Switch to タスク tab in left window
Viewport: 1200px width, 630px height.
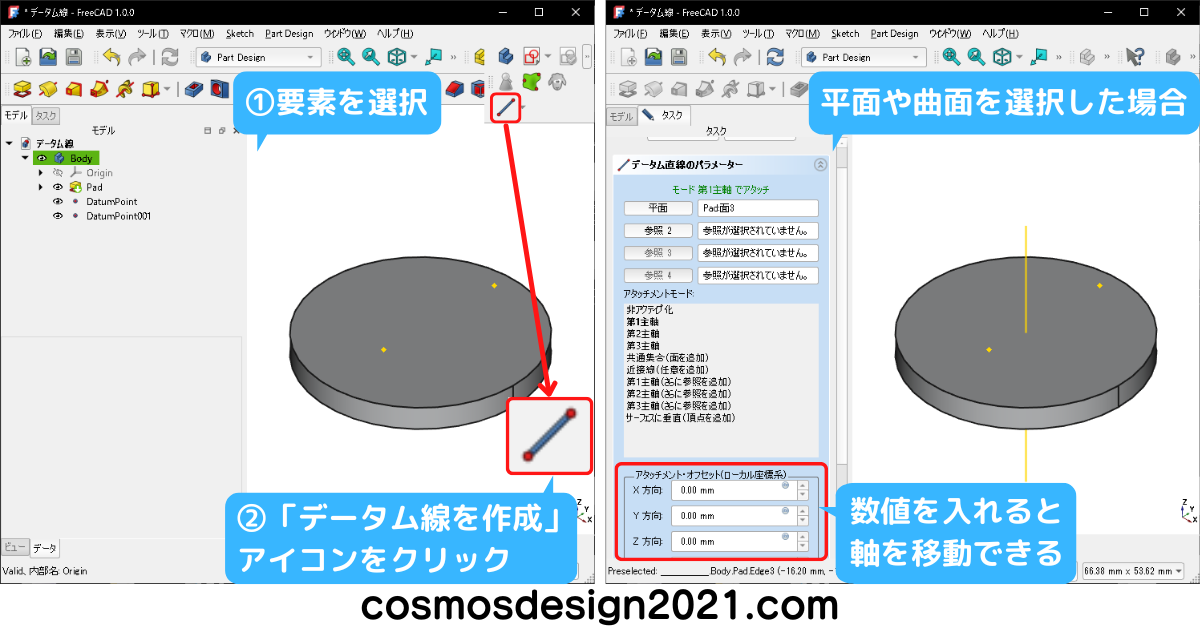(46, 115)
